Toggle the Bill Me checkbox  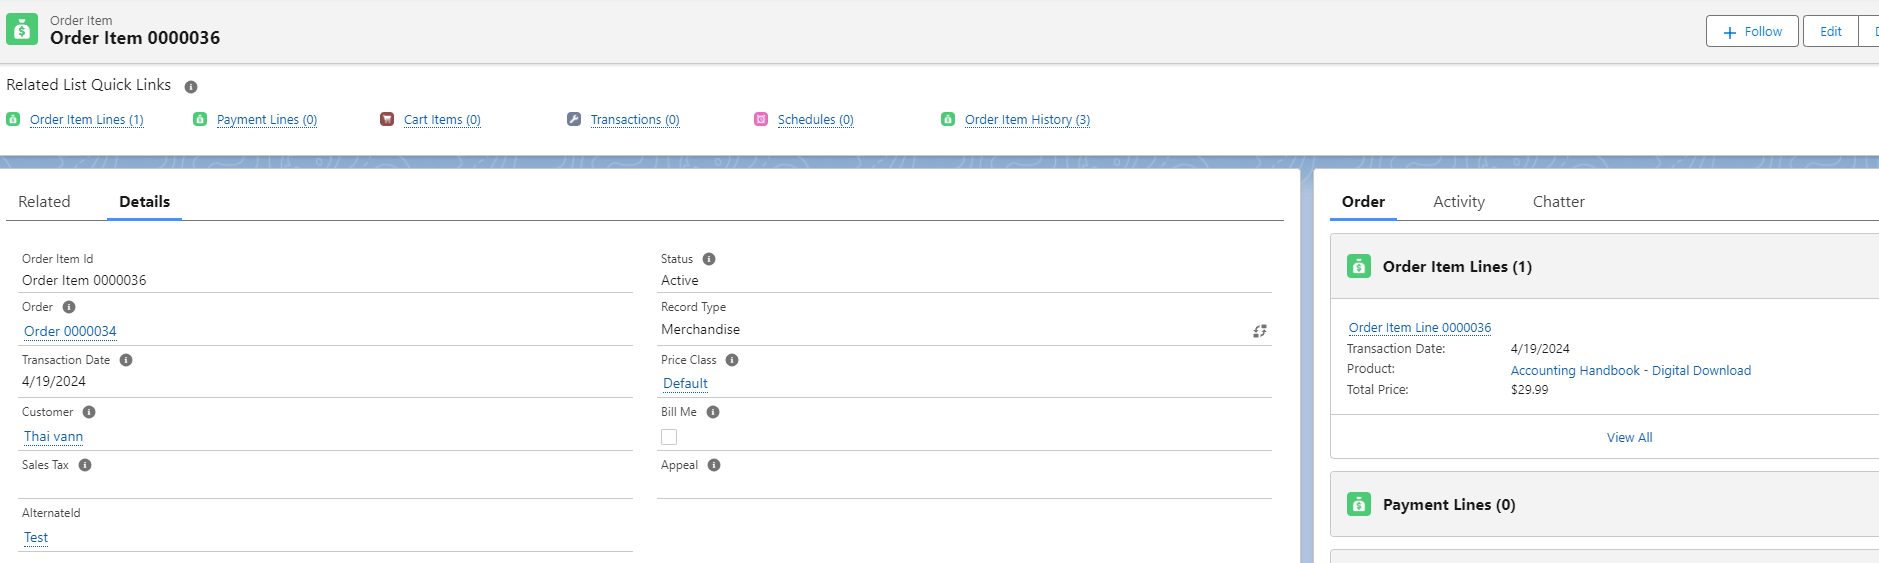point(669,437)
